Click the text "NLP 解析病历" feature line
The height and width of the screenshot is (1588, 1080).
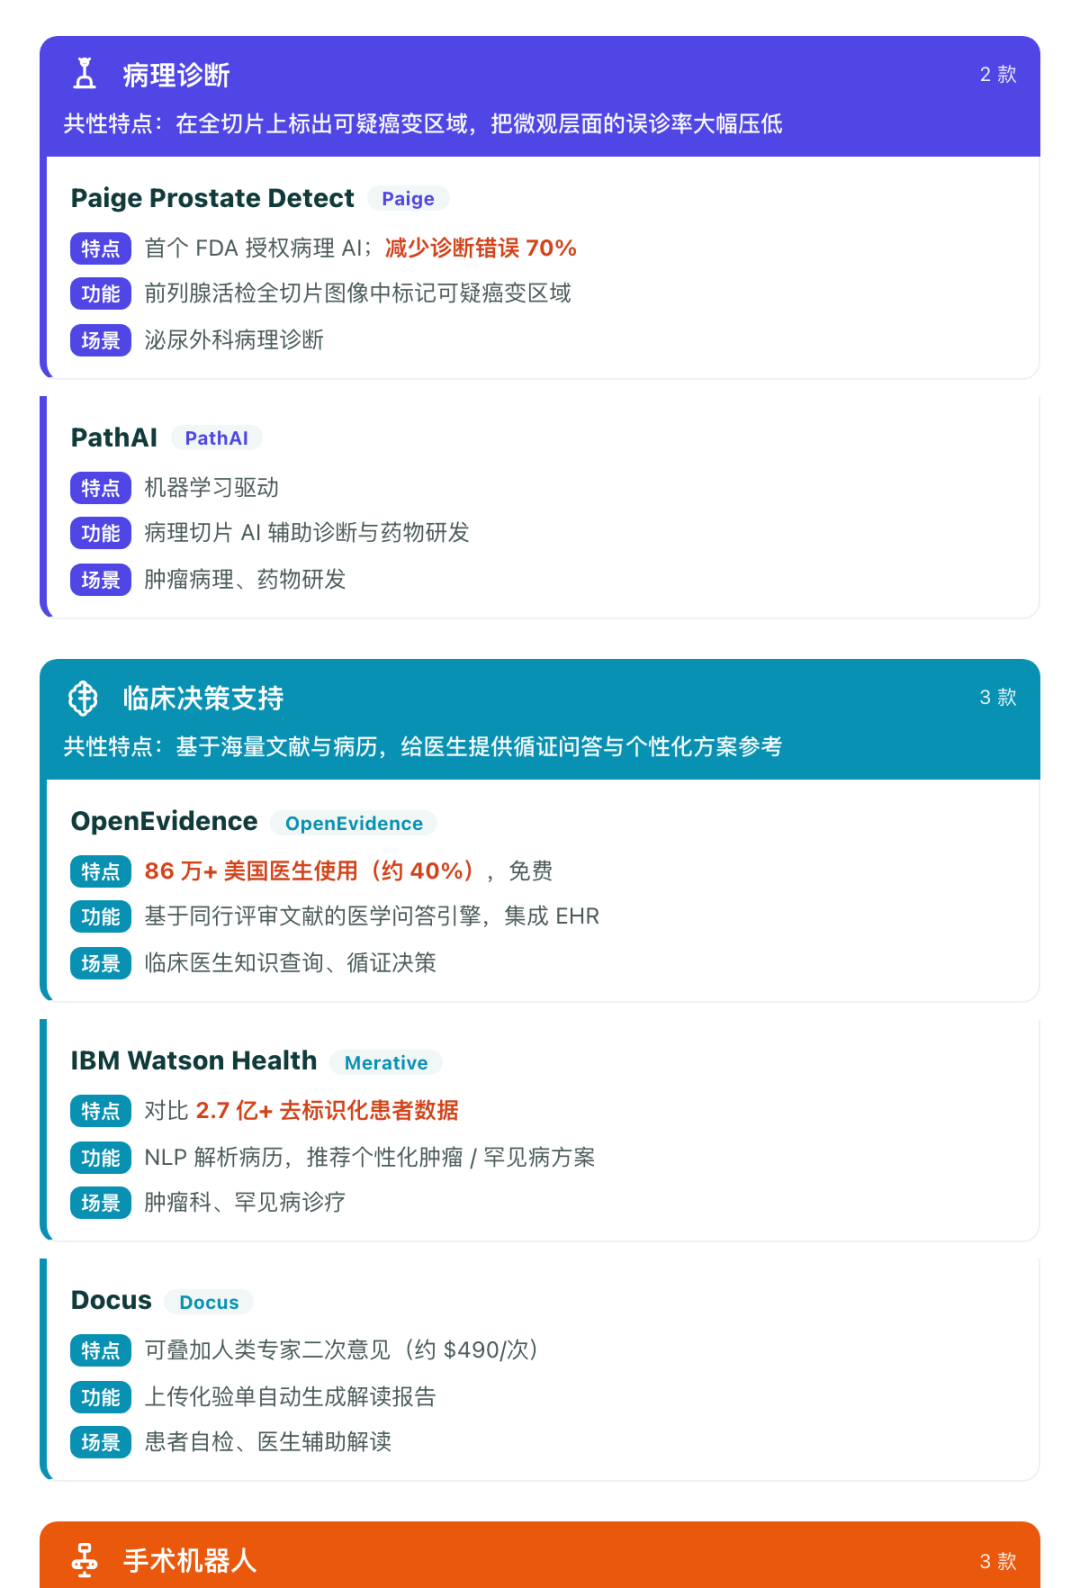[x=370, y=1157]
